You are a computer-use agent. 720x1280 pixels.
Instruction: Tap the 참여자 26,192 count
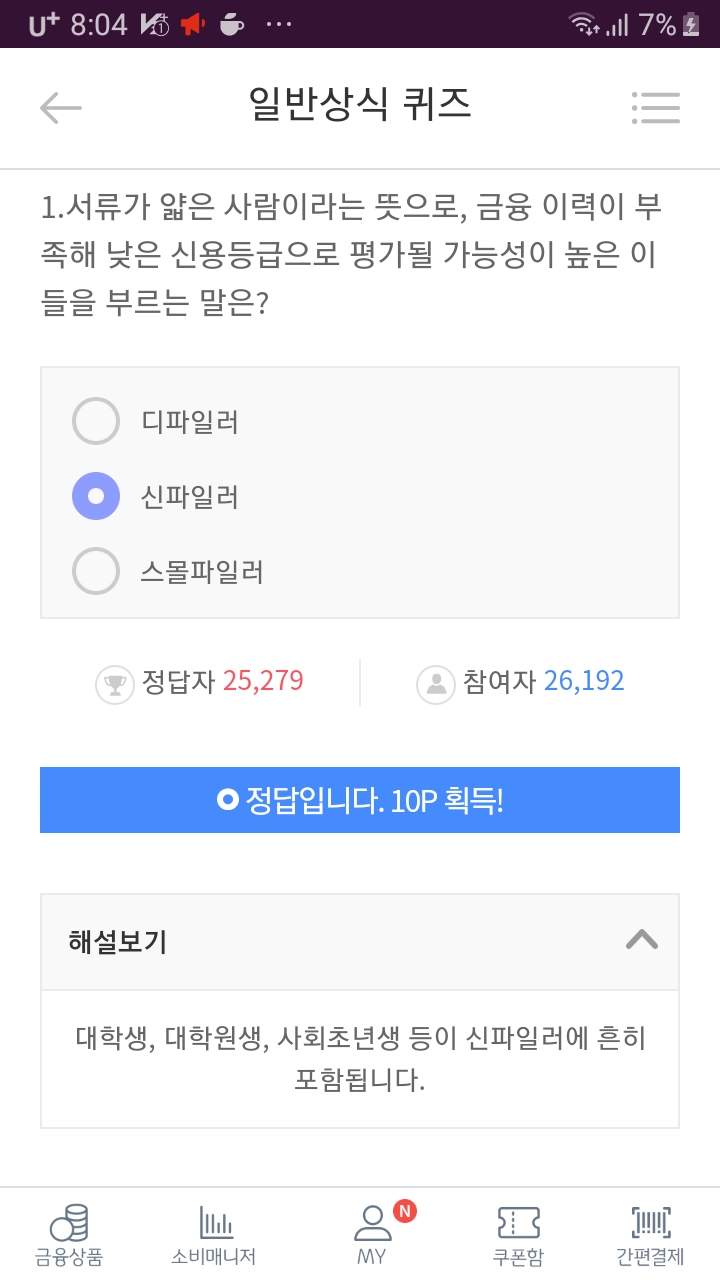pos(584,681)
